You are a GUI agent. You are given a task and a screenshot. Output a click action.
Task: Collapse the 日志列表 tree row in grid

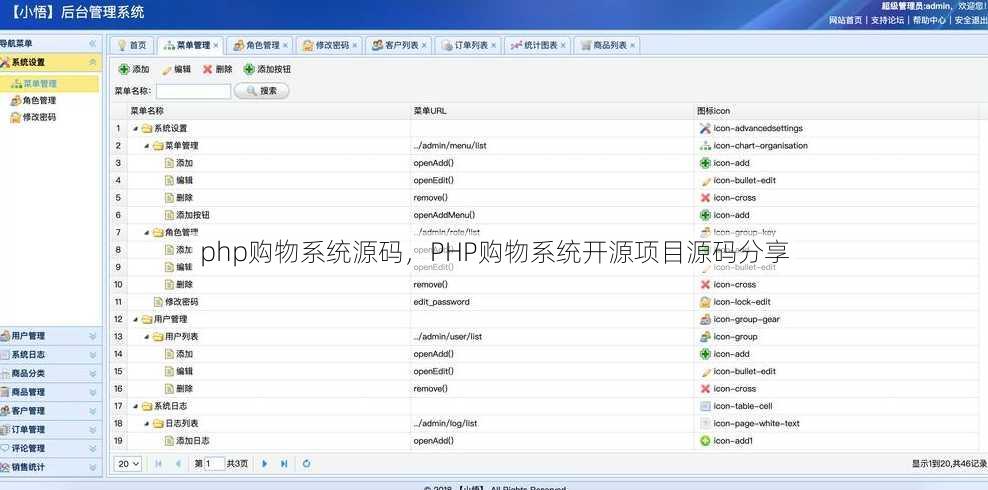coord(147,424)
